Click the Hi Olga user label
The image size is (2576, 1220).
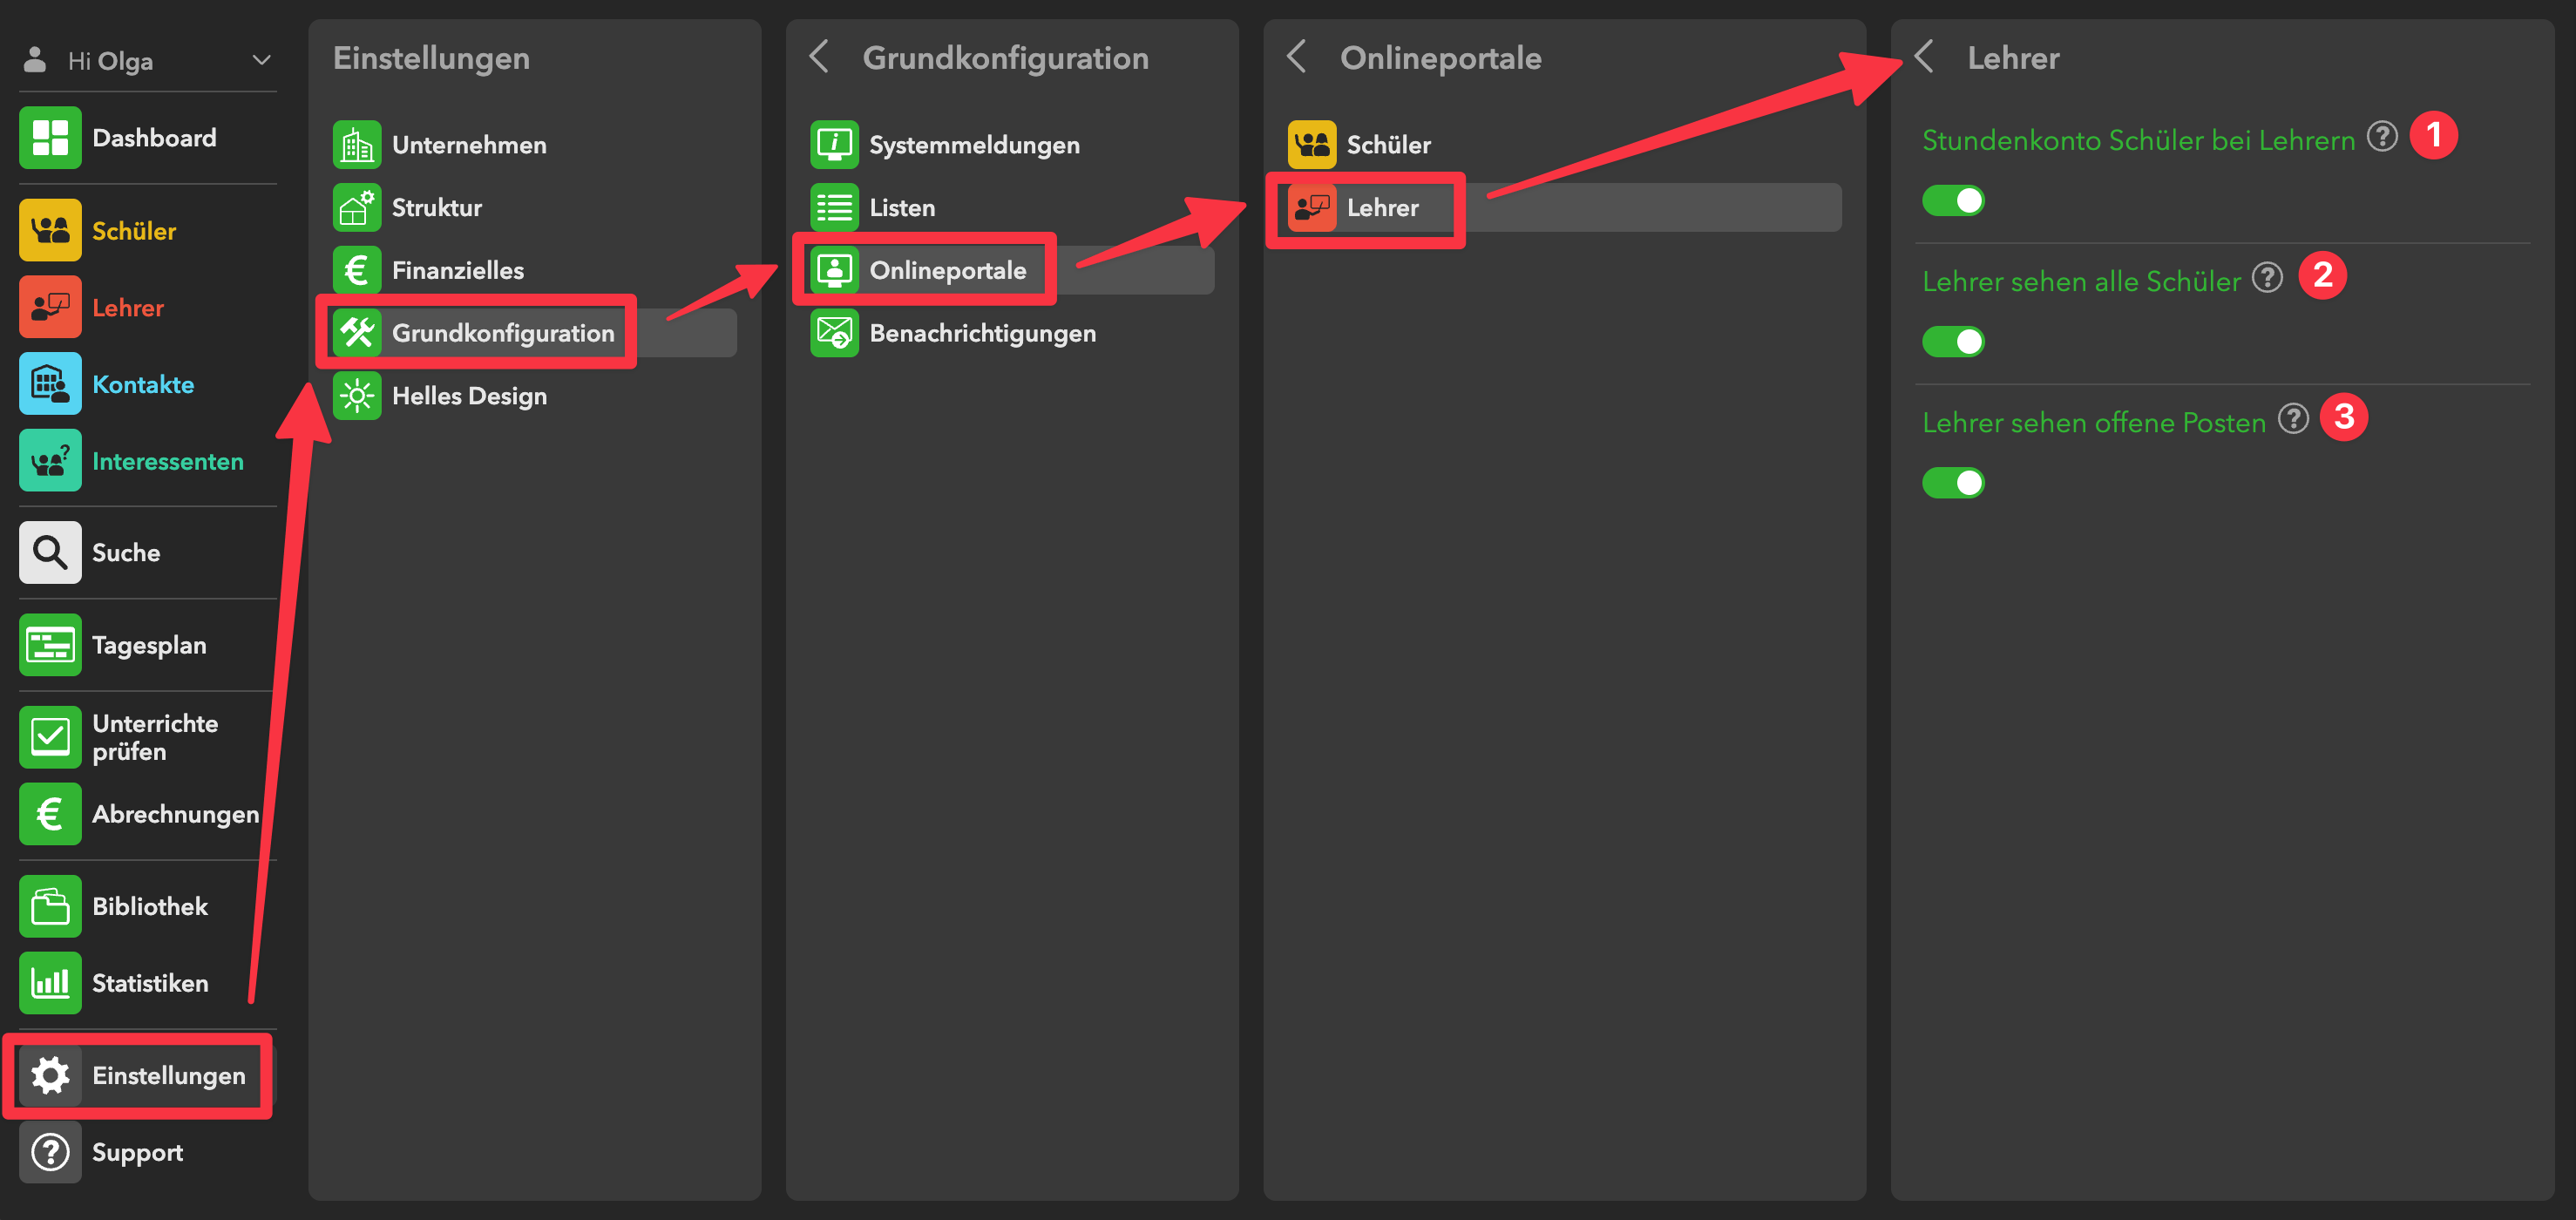coord(111,61)
